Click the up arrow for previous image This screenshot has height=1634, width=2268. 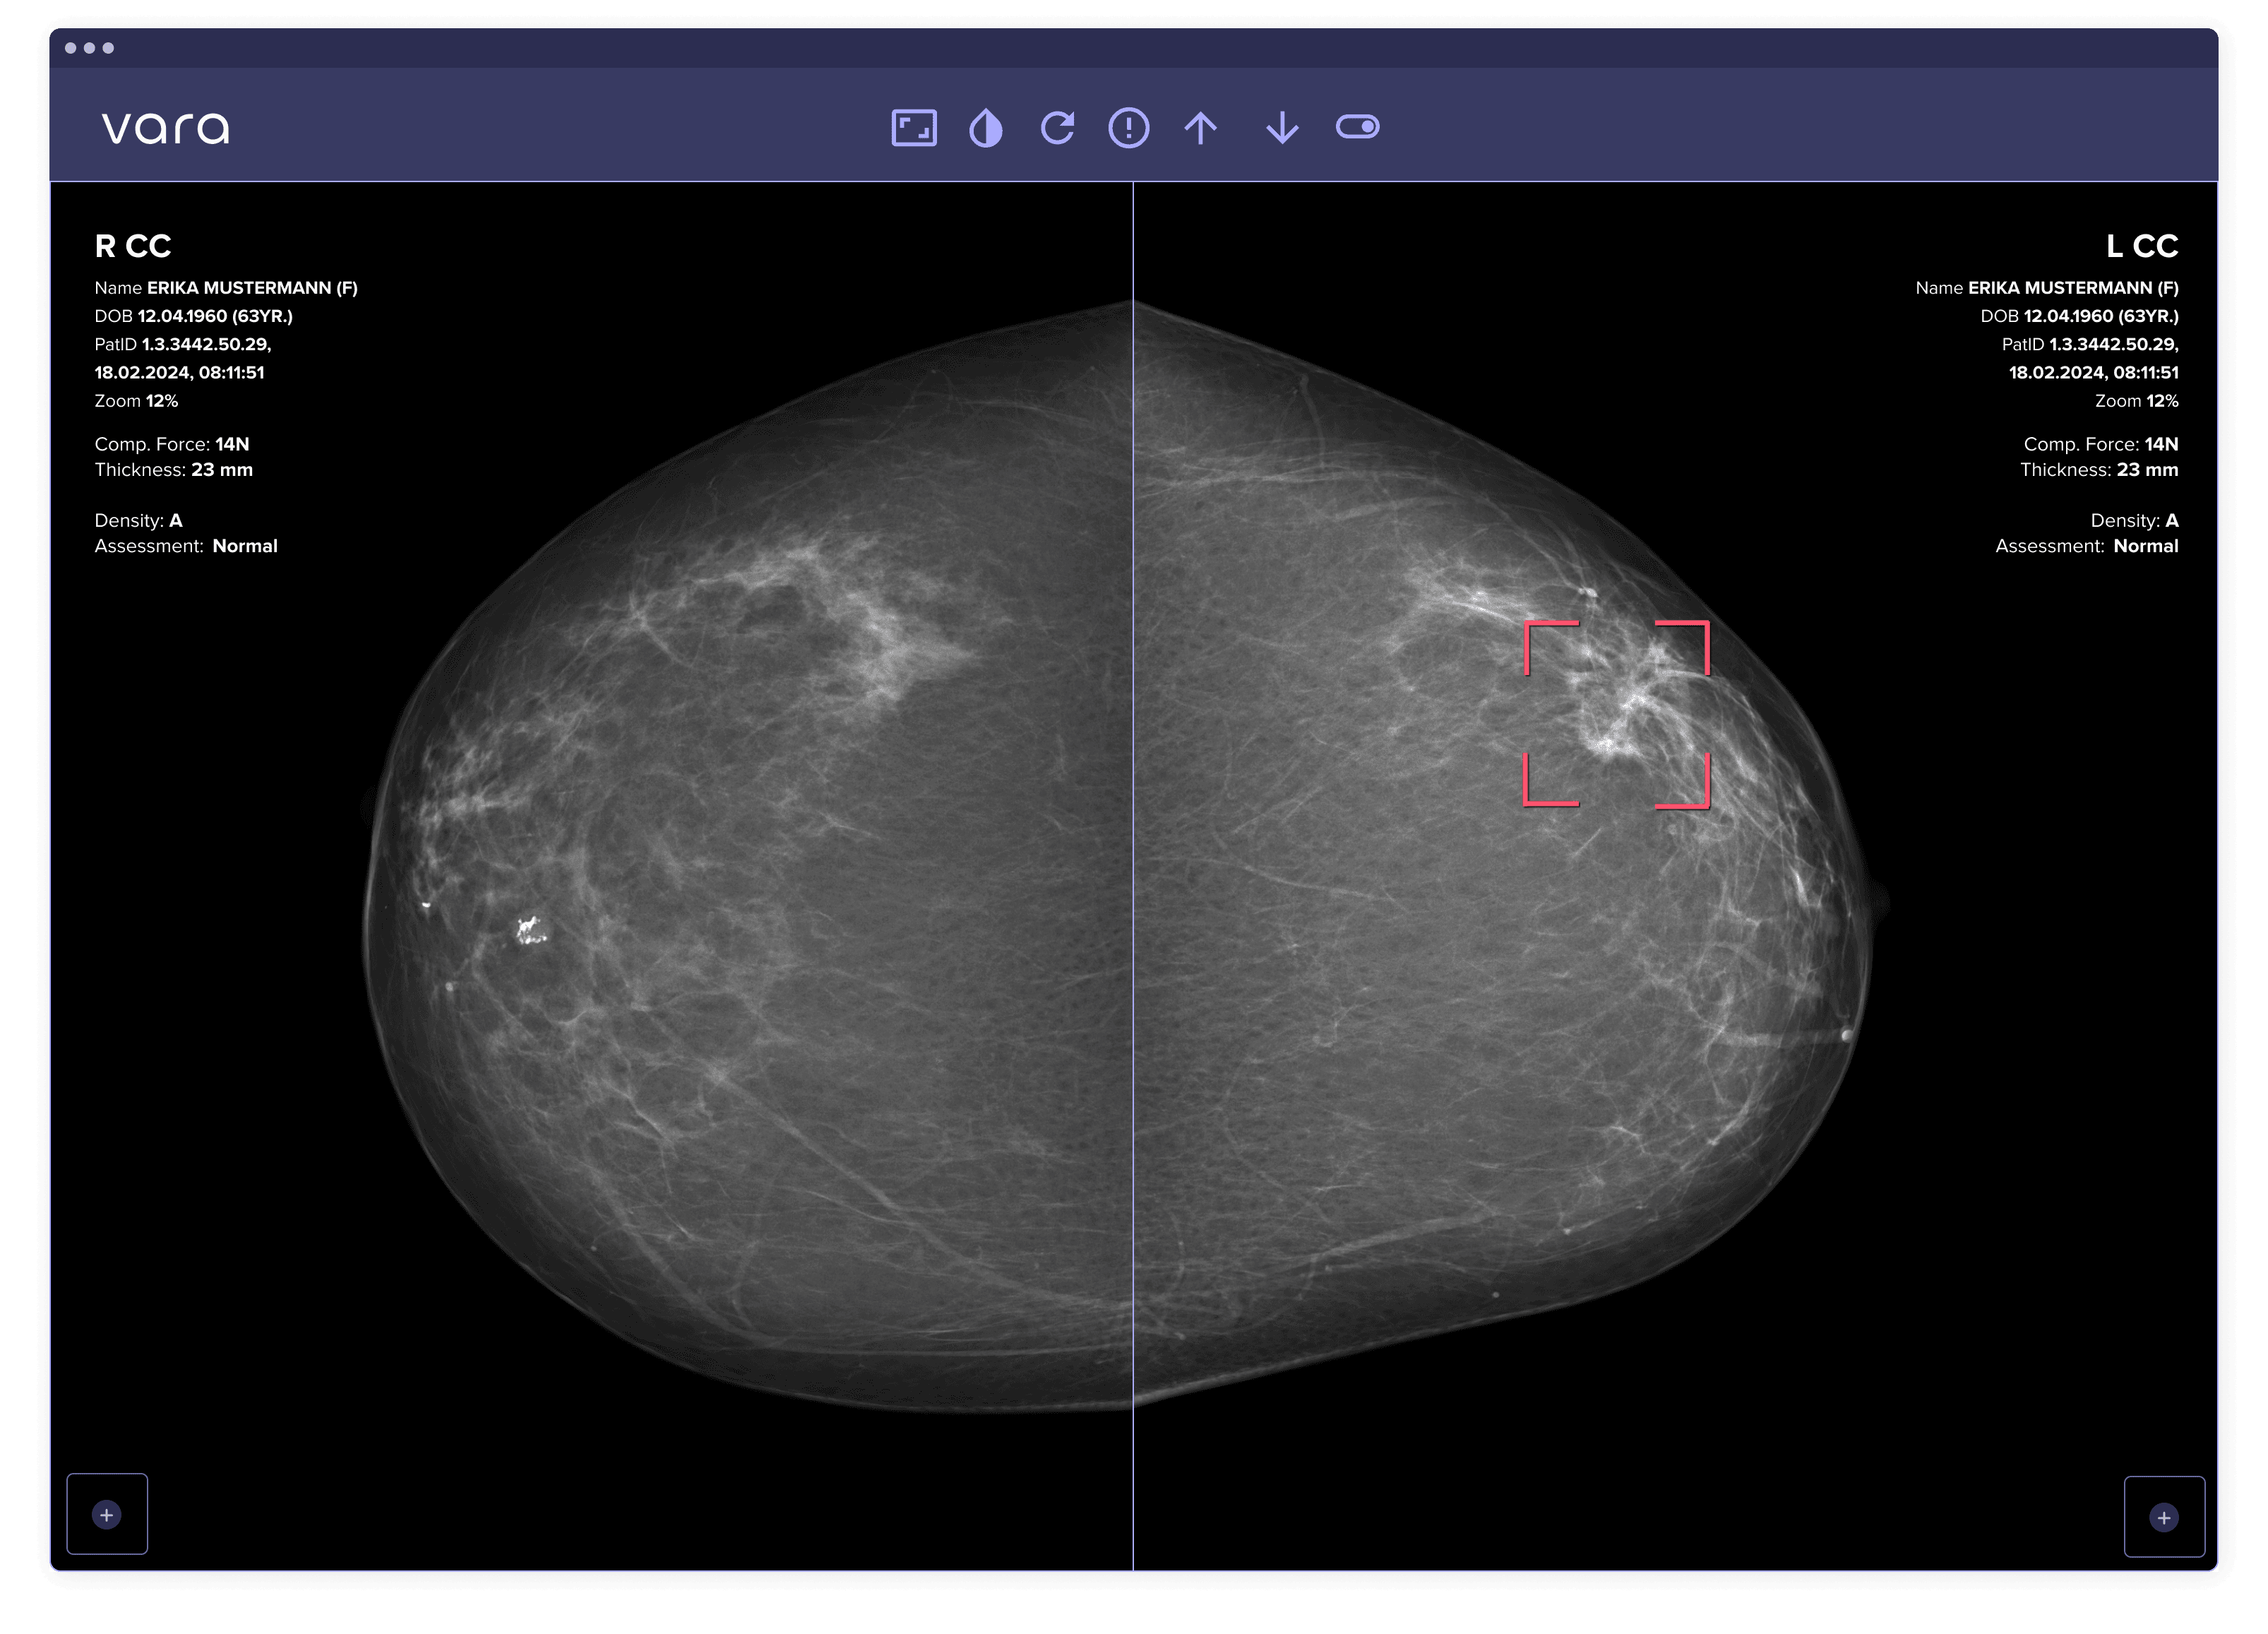[x=1200, y=128]
